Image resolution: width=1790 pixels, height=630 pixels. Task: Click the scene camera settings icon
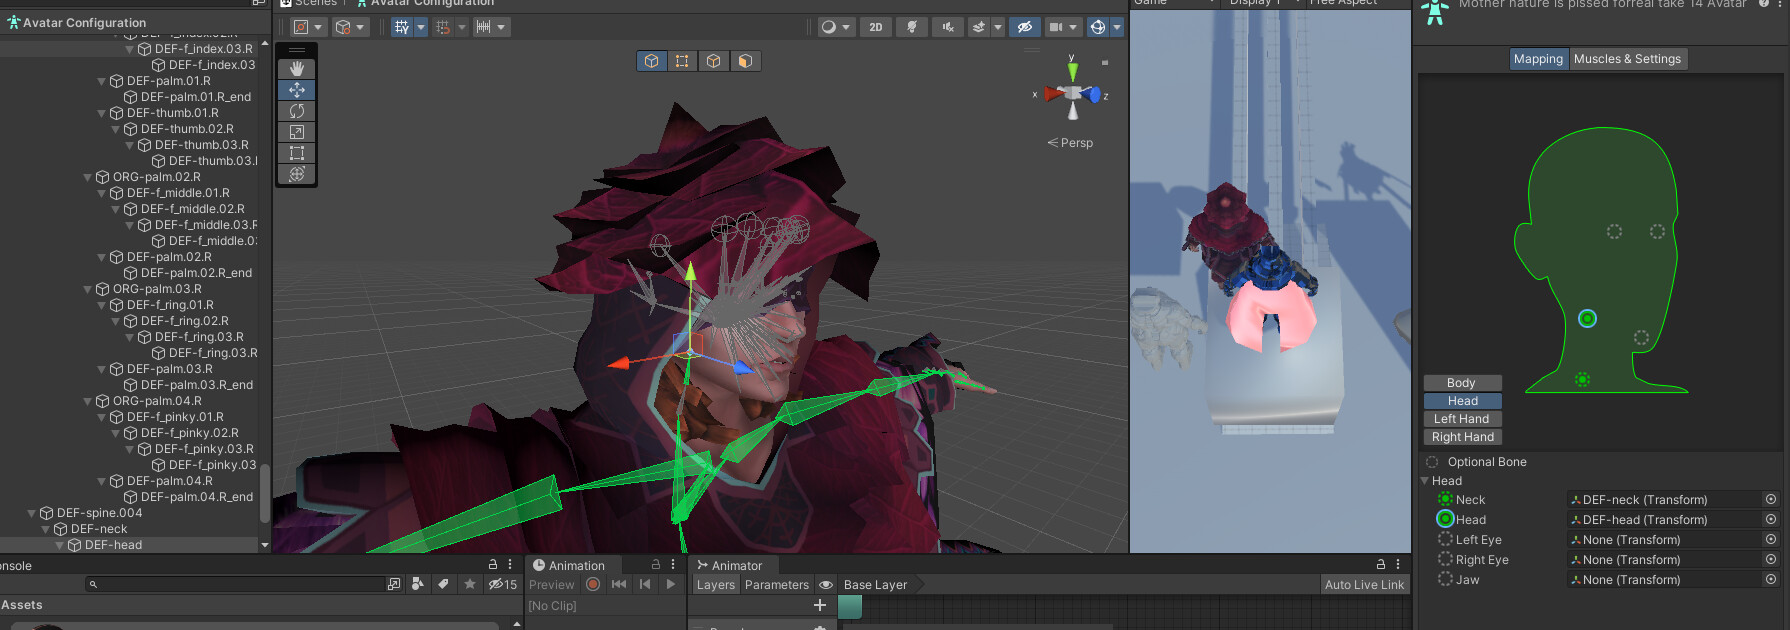[1056, 27]
